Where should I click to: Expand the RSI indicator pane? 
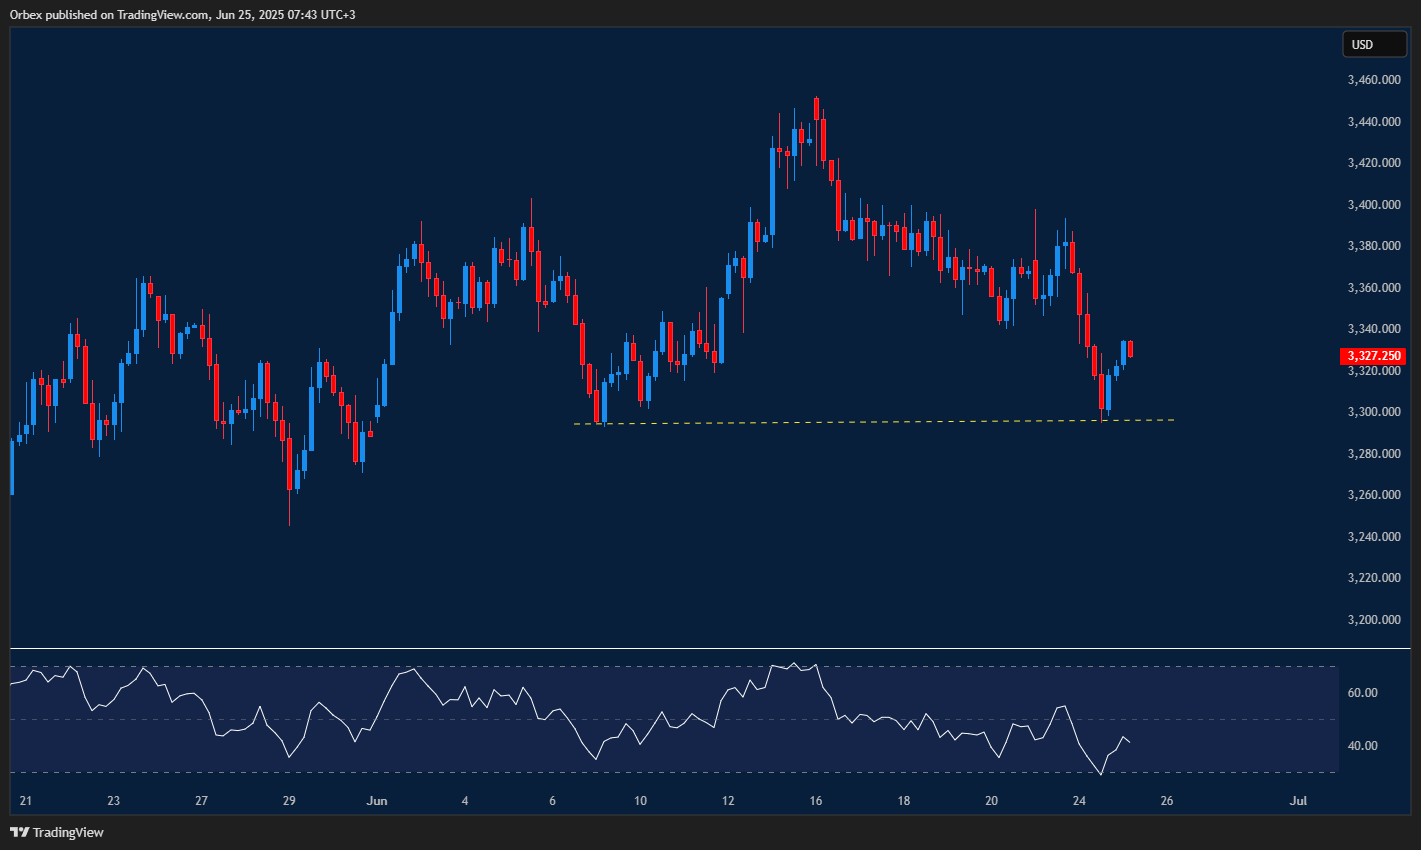(670, 710)
